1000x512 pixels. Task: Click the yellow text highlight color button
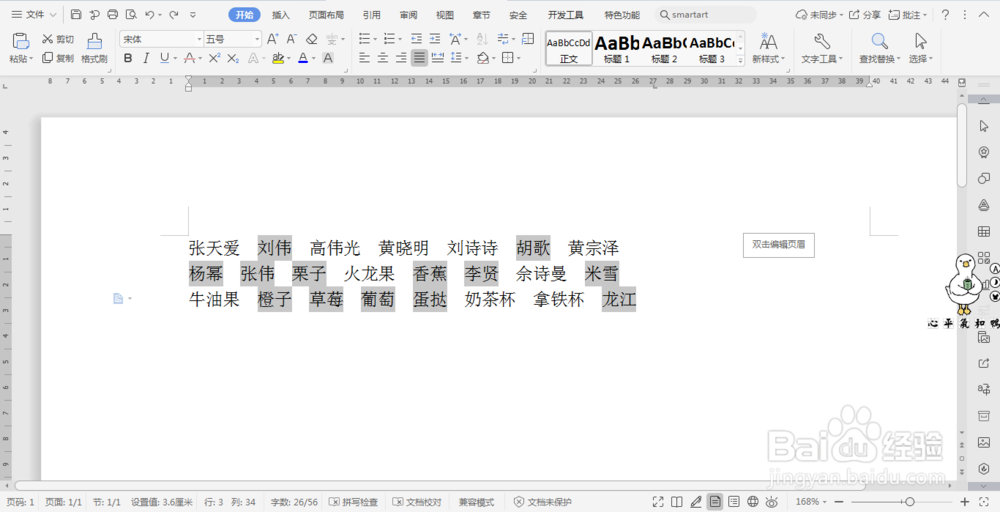[278, 58]
